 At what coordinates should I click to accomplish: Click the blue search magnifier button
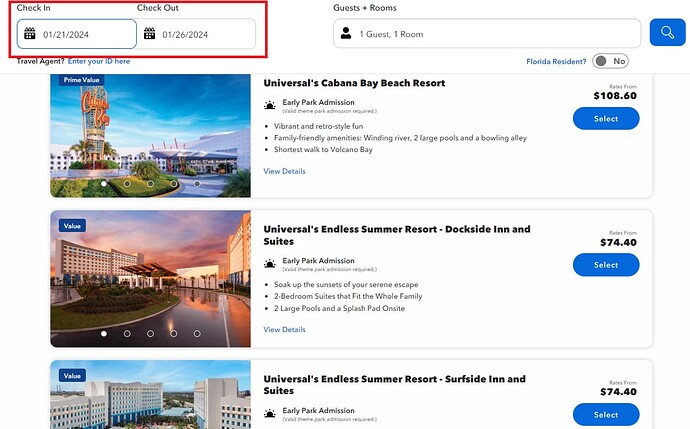[x=666, y=33]
